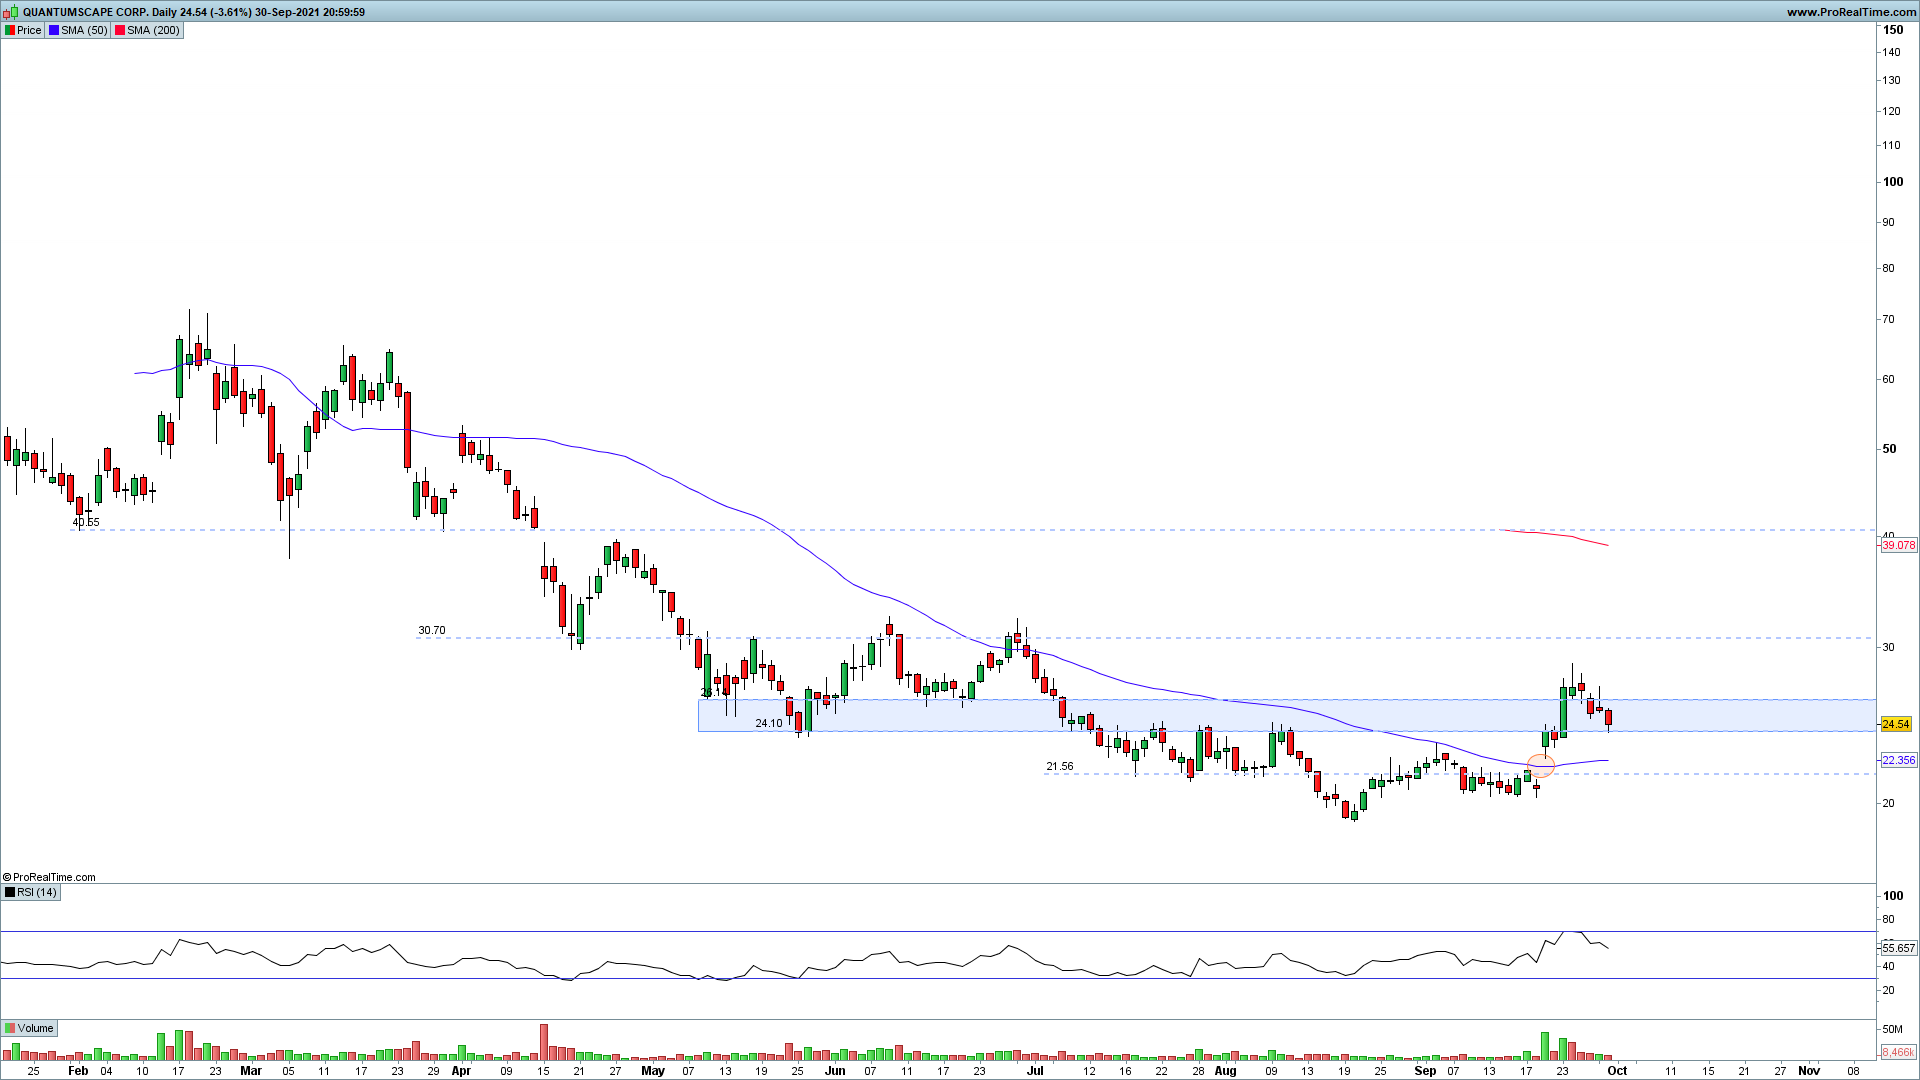Screen dimensions: 1920x1080
Task: Click the ProRealTime.com copyright text
Action: pyautogui.click(x=50, y=877)
